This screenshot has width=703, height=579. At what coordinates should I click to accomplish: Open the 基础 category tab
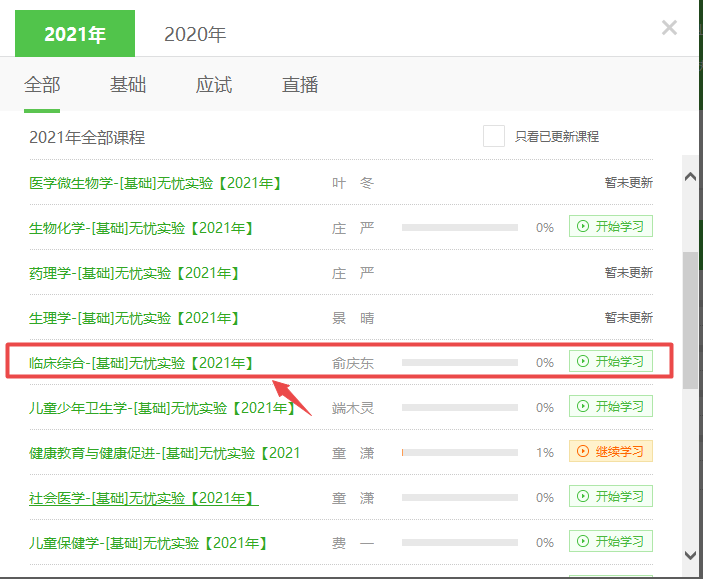pos(128,85)
